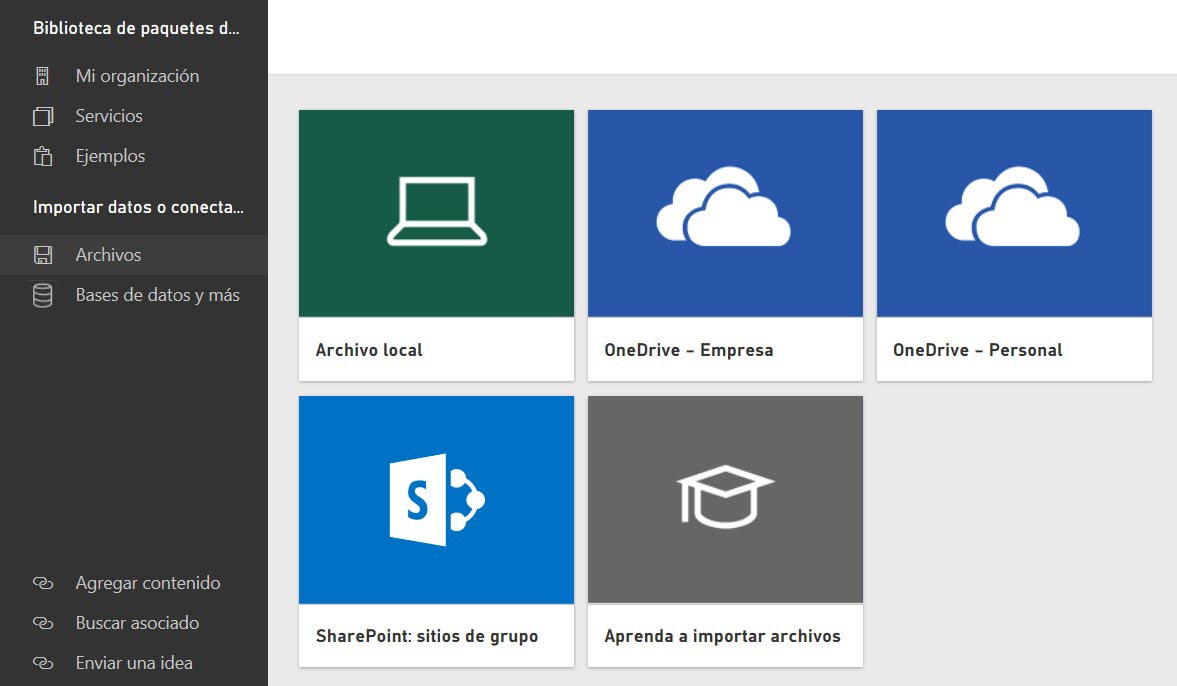Choose the OneDrive - Empresa label
The image size is (1177, 686).
tap(688, 351)
